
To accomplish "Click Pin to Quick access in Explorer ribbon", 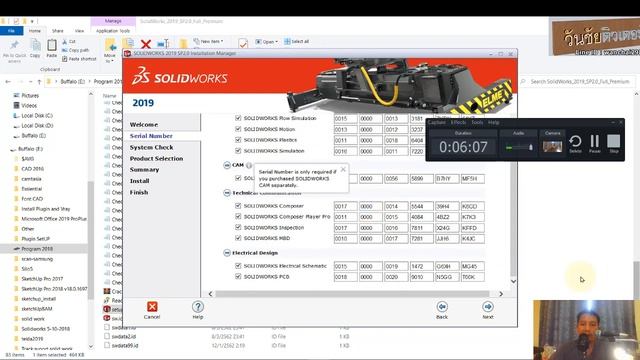I will pos(14,51).
